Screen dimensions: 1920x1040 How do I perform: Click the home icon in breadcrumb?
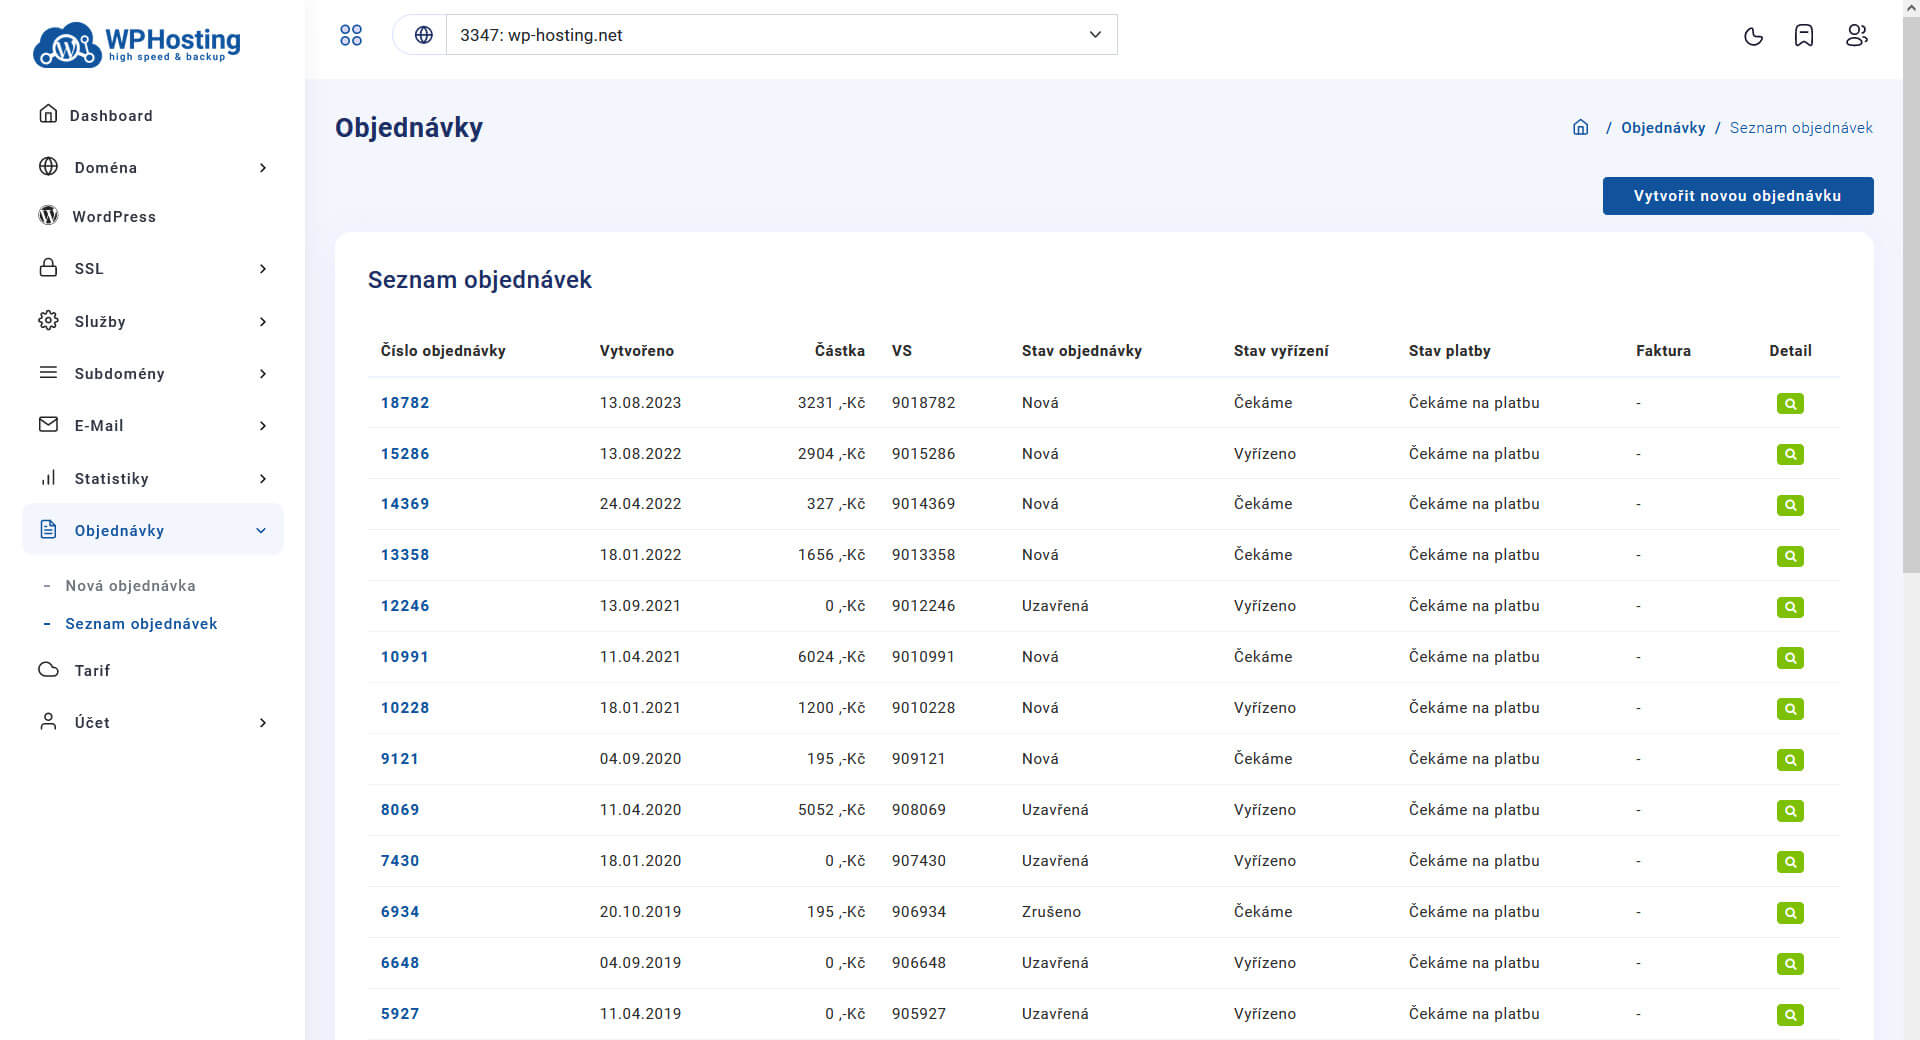(1581, 127)
